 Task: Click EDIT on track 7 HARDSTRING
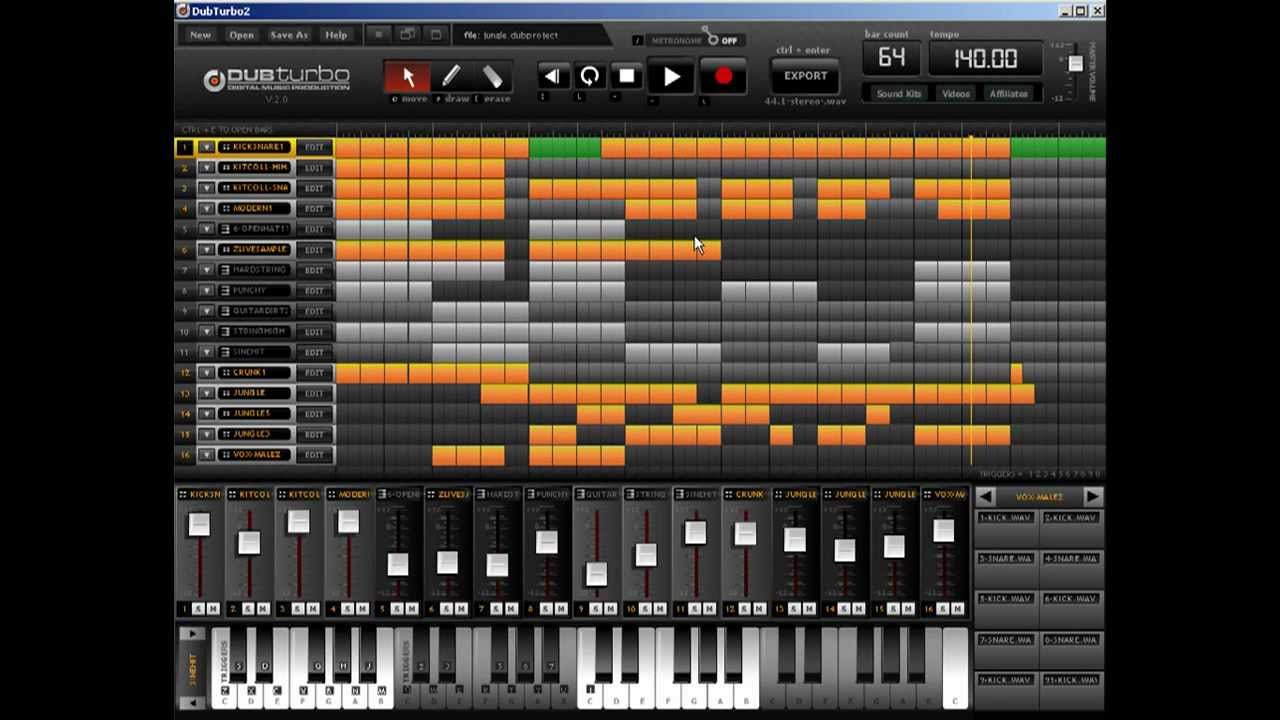coord(314,270)
